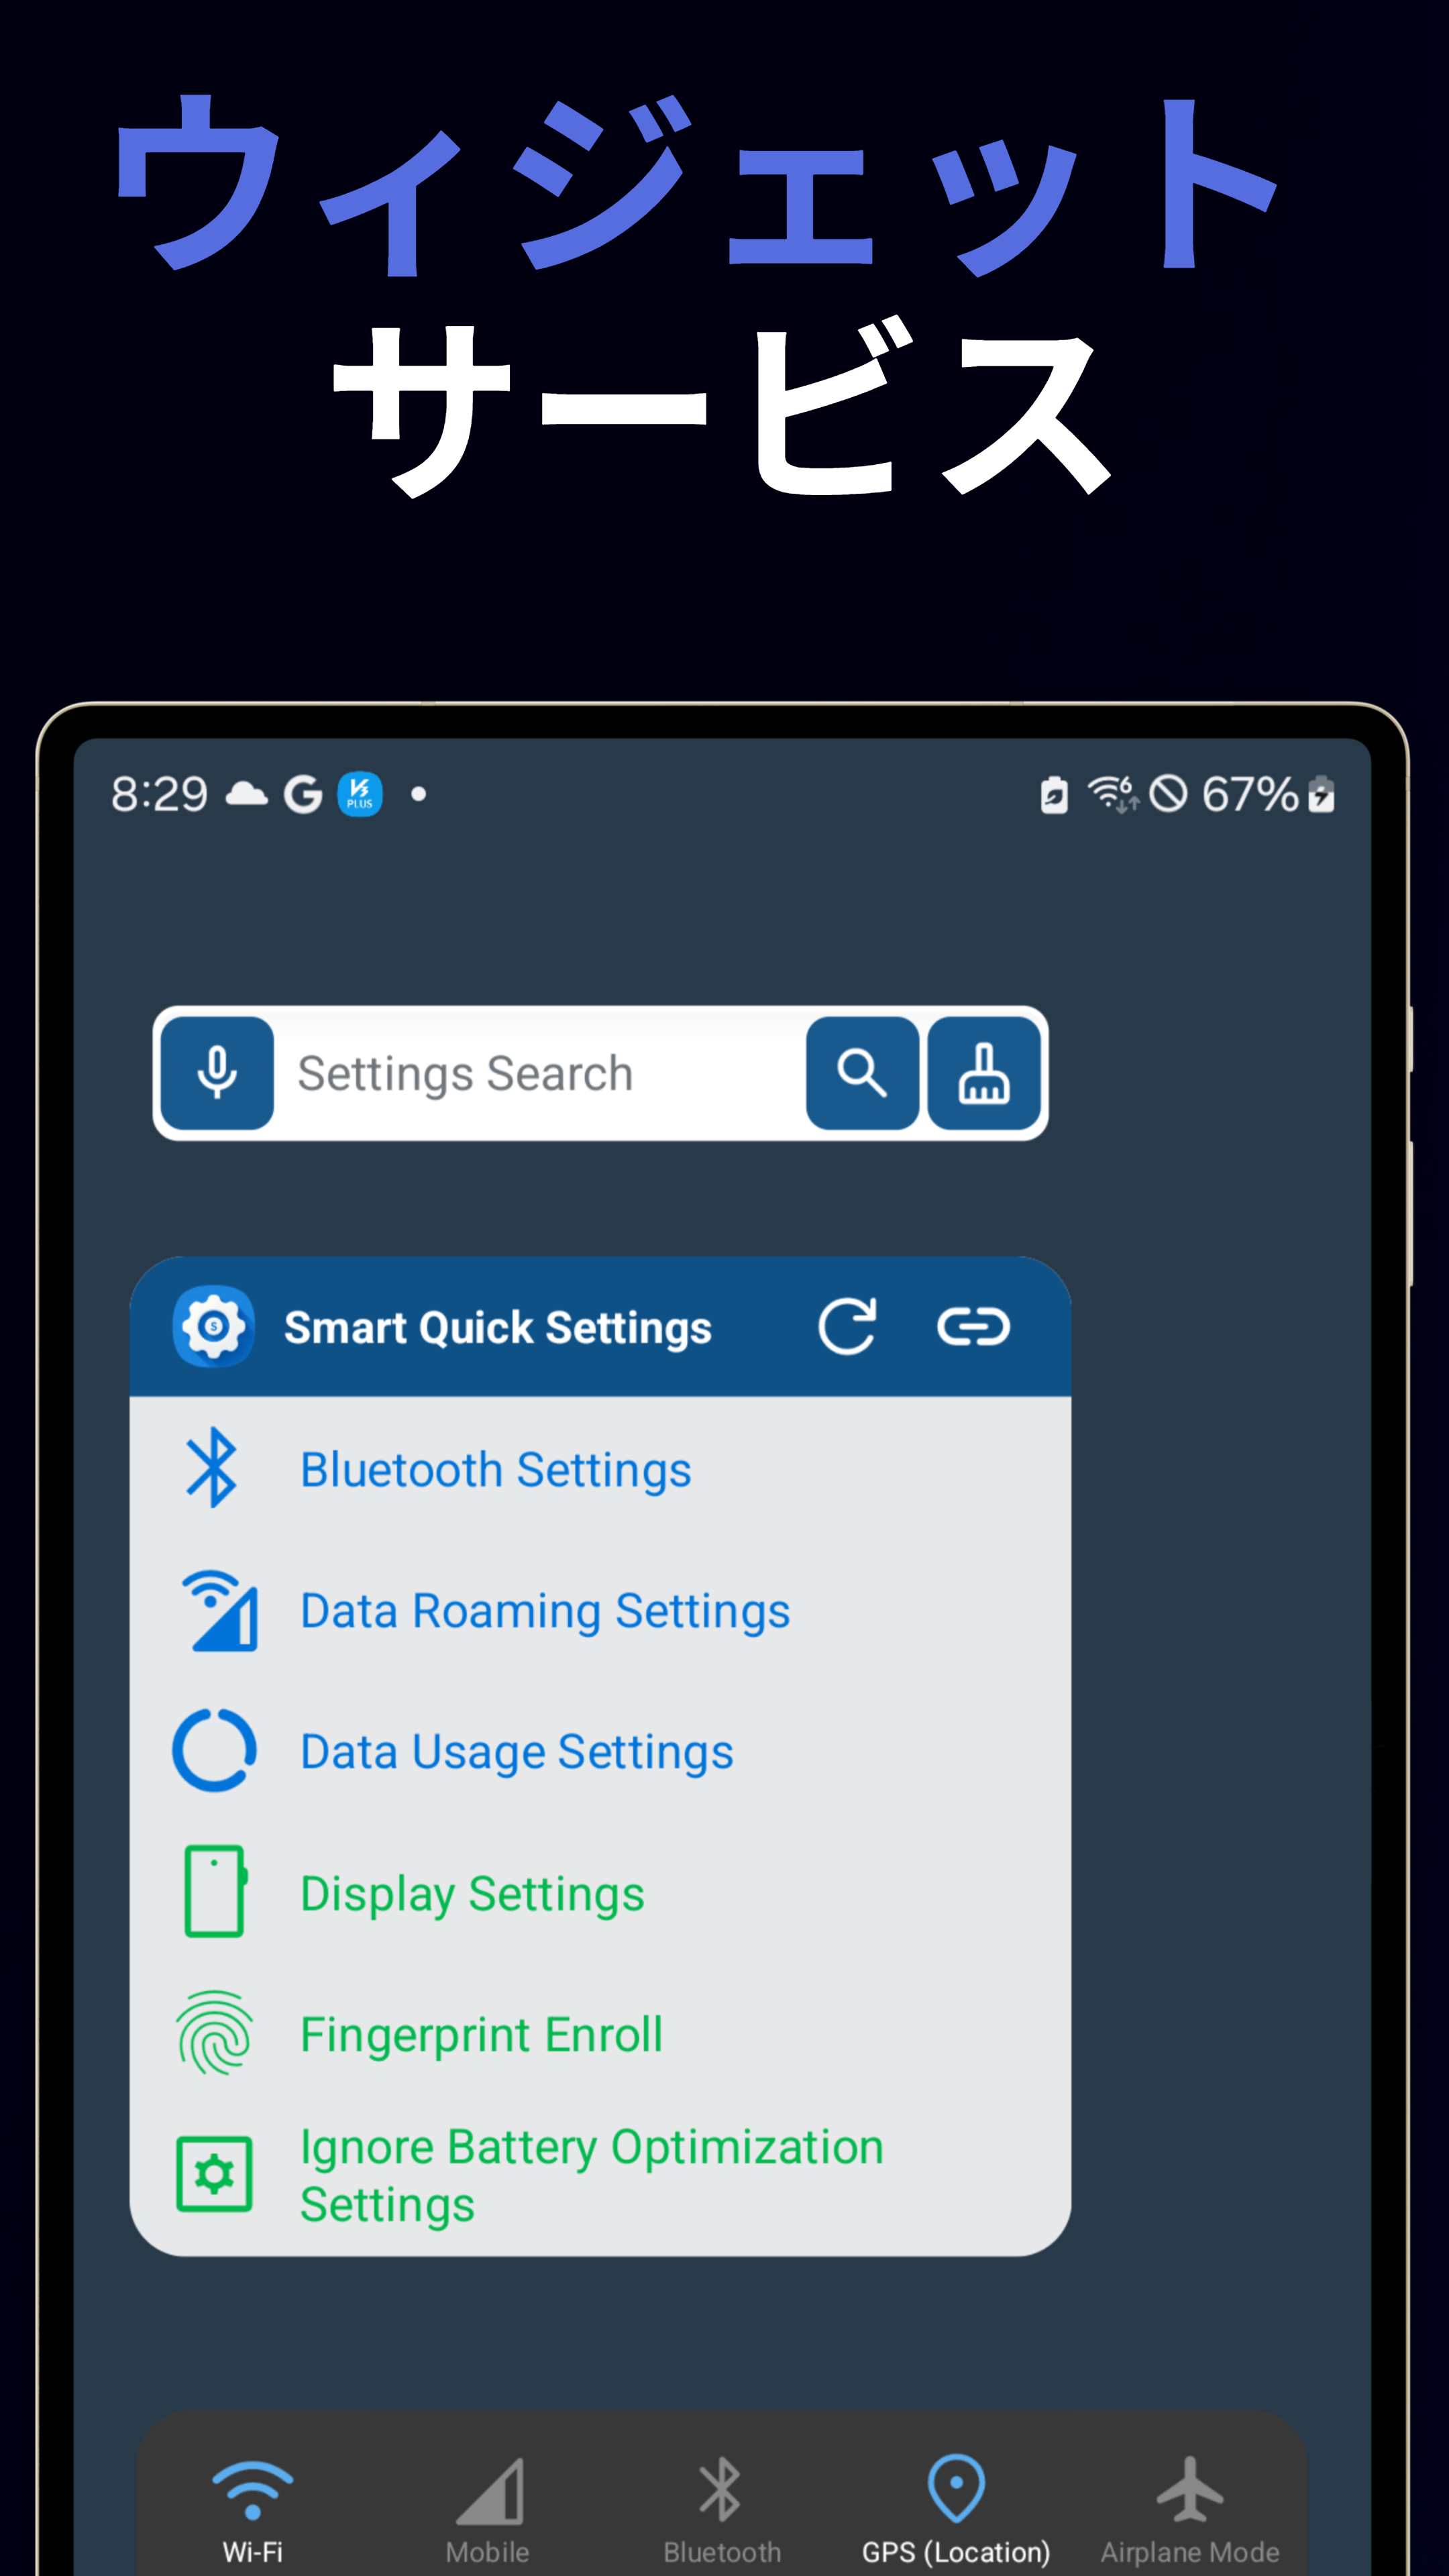Open Fingerprint Enroll link
1449x2576 pixels.
(481, 2034)
